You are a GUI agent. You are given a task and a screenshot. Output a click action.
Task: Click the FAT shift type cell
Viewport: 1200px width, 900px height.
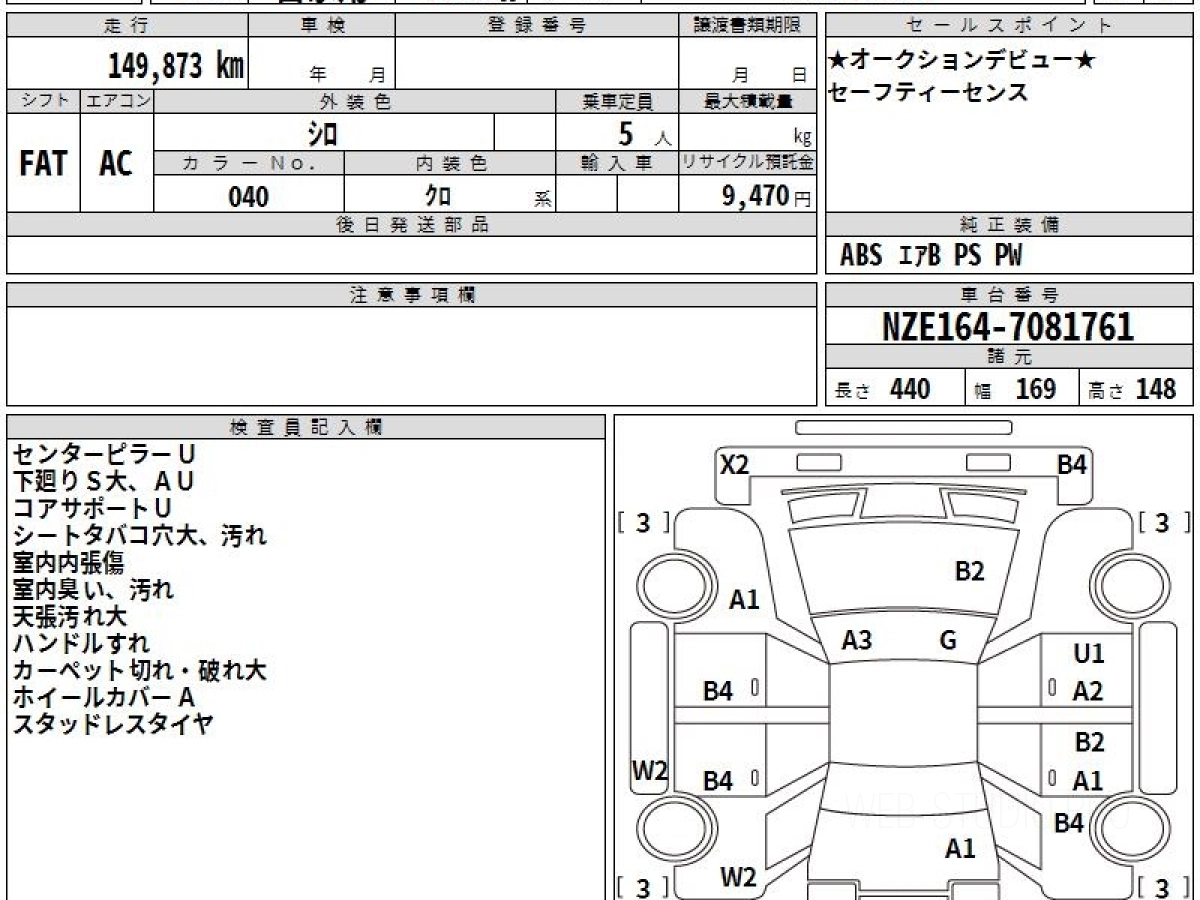[43, 163]
